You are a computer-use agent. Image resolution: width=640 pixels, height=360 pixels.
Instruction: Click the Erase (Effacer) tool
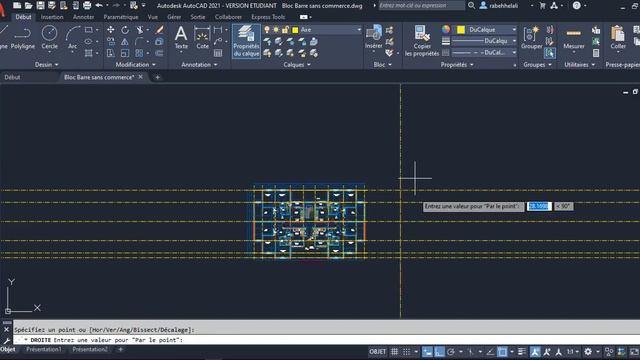(x=160, y=30)
